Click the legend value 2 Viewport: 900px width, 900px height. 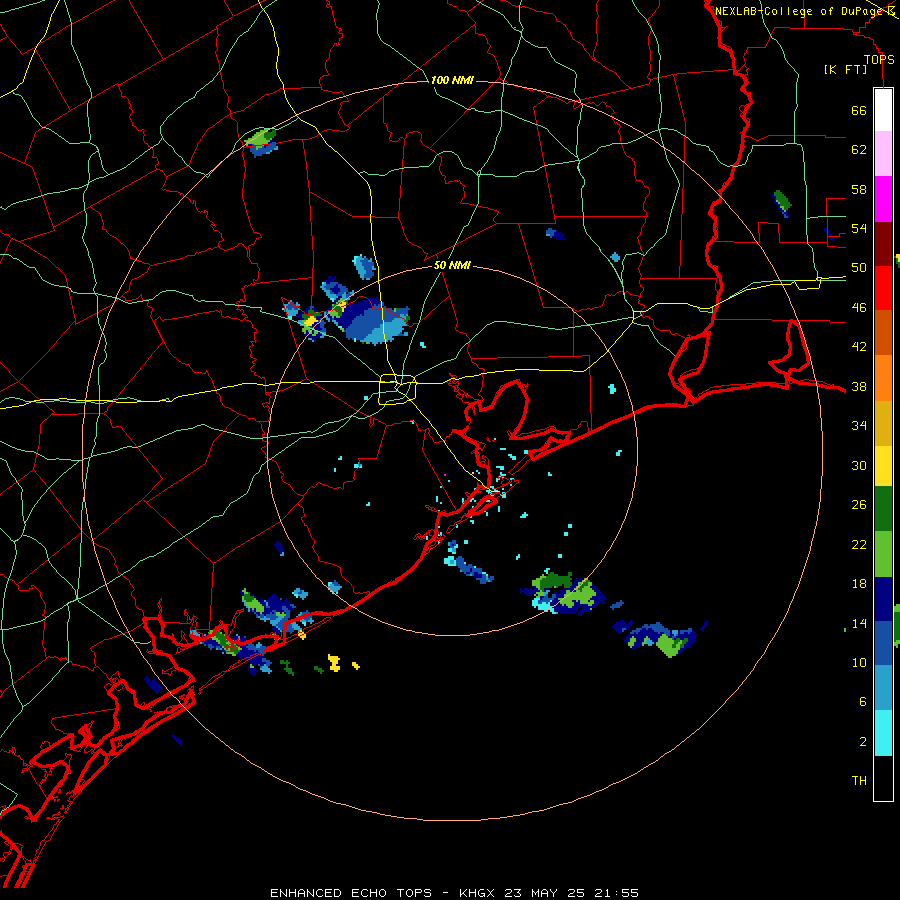pos(862,741)
